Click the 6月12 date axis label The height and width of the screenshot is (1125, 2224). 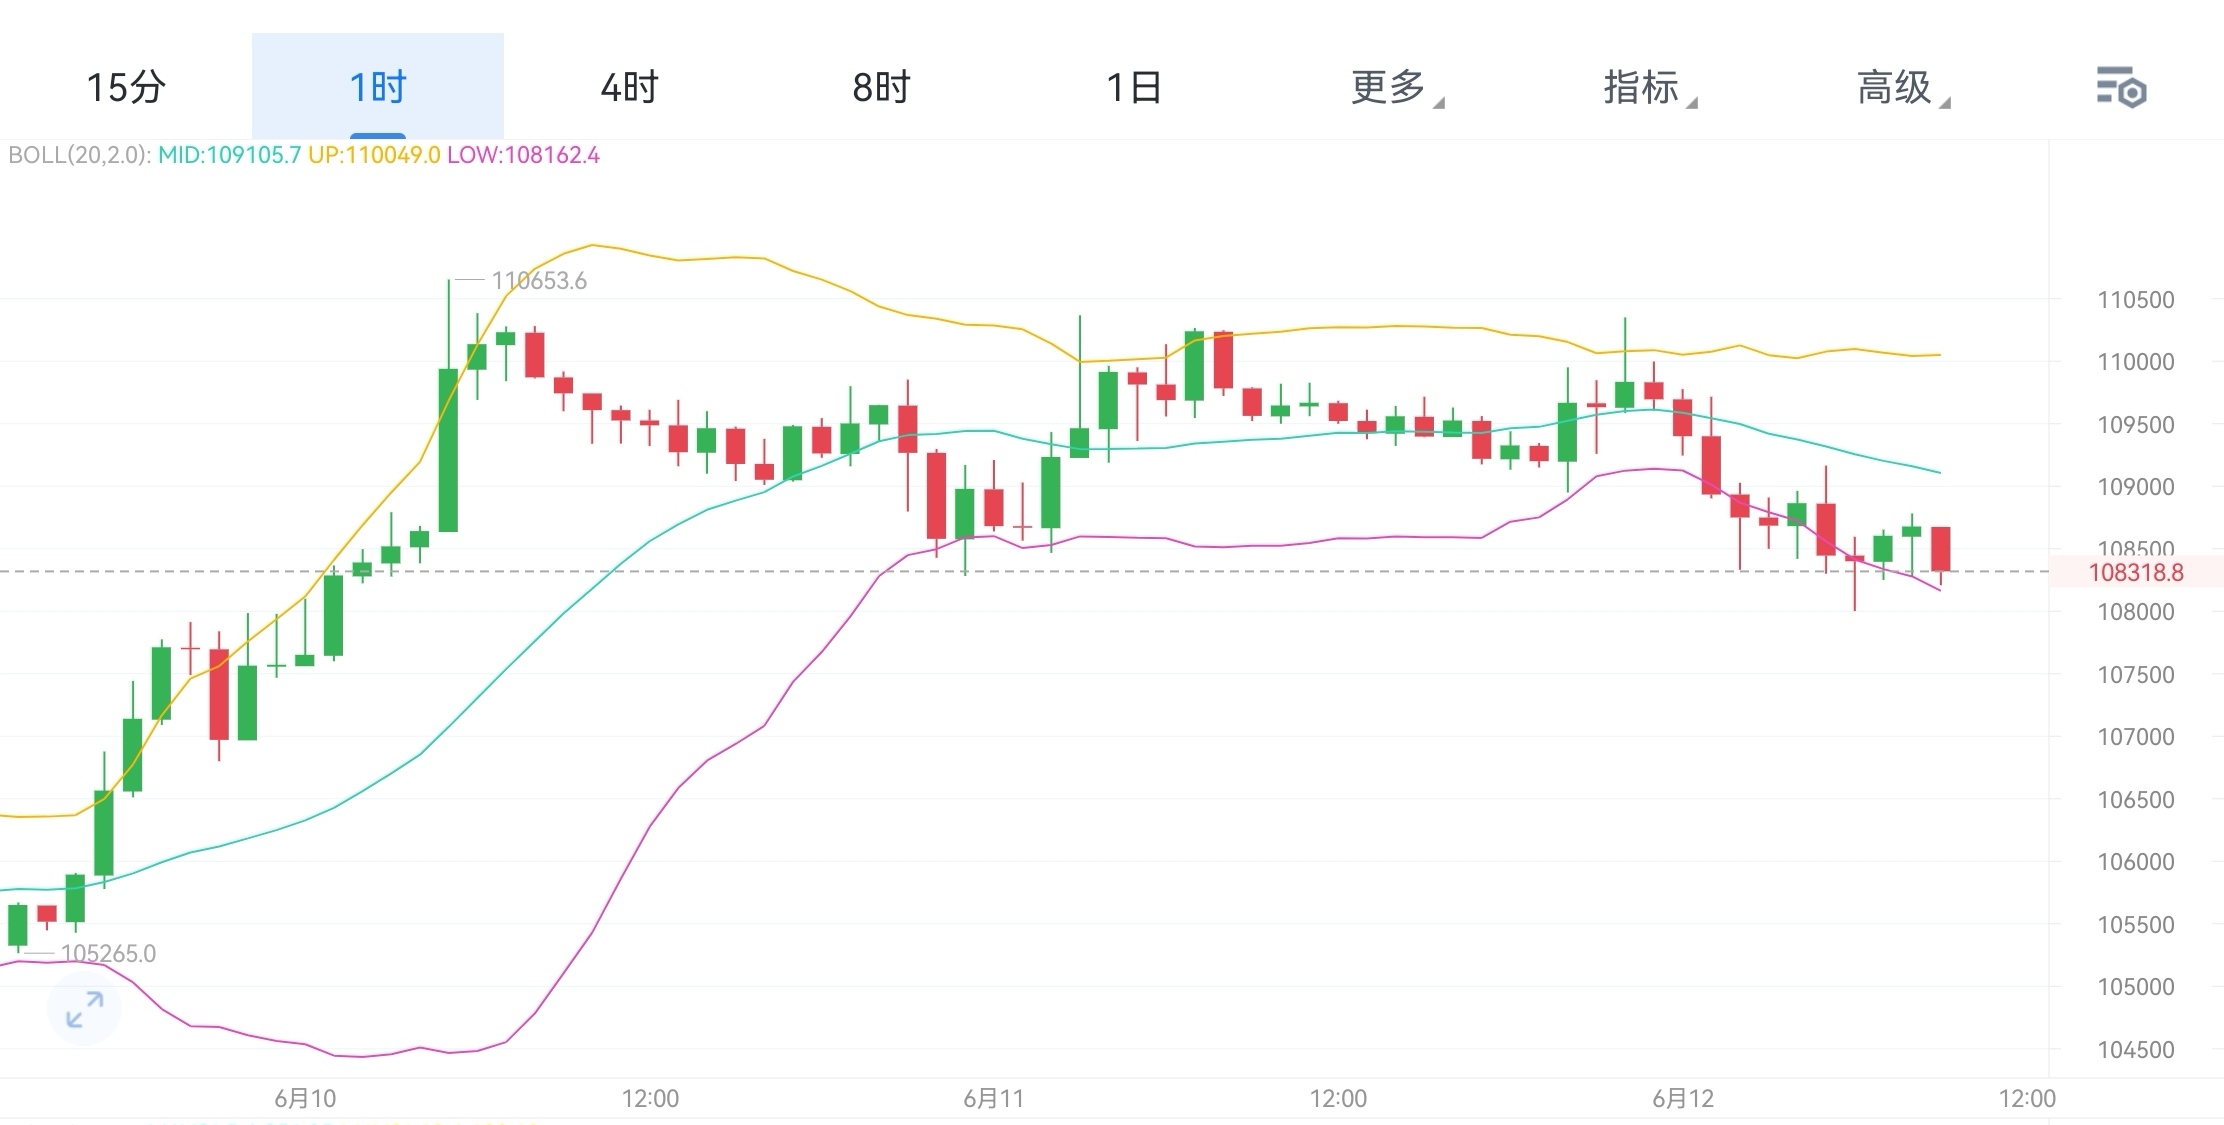click(1682, 1099)
